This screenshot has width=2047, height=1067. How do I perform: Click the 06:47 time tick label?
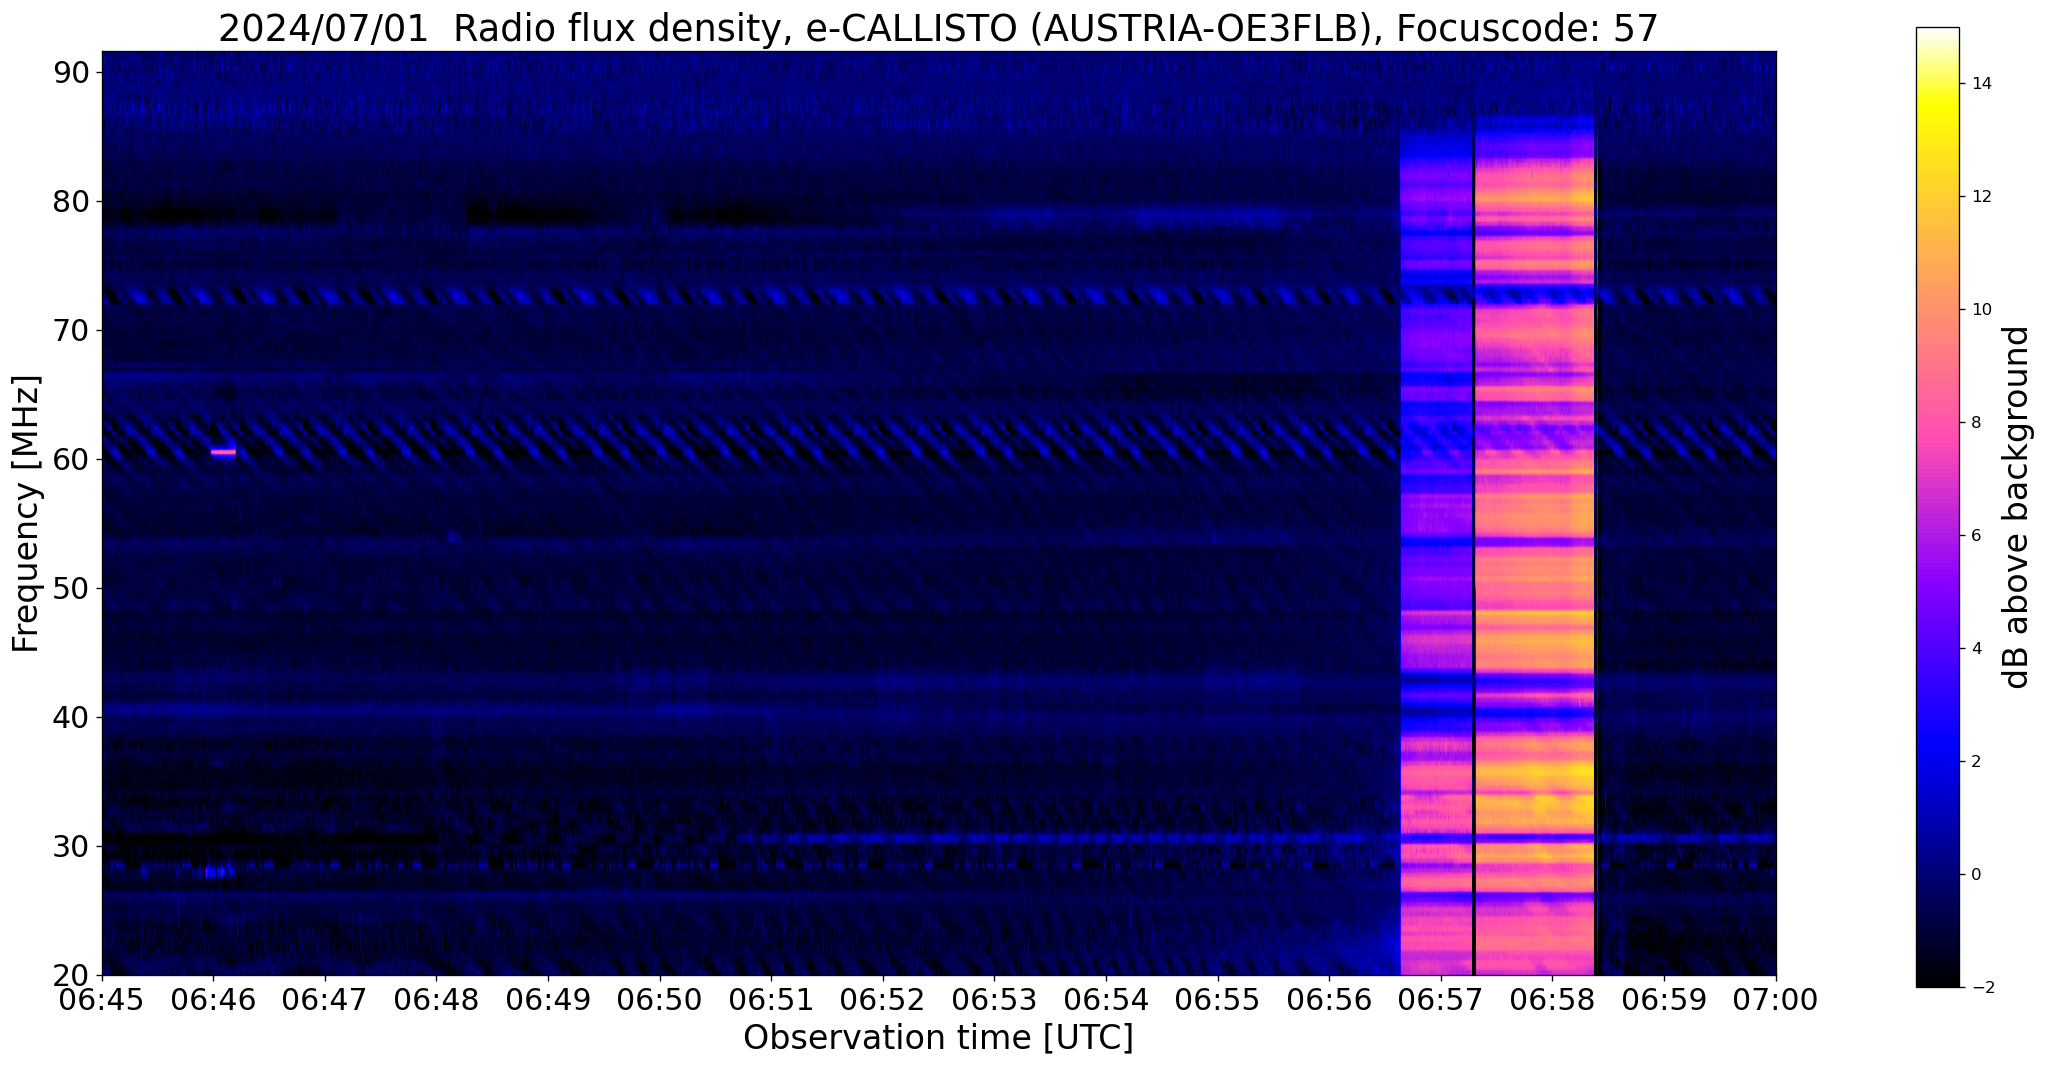325,999
